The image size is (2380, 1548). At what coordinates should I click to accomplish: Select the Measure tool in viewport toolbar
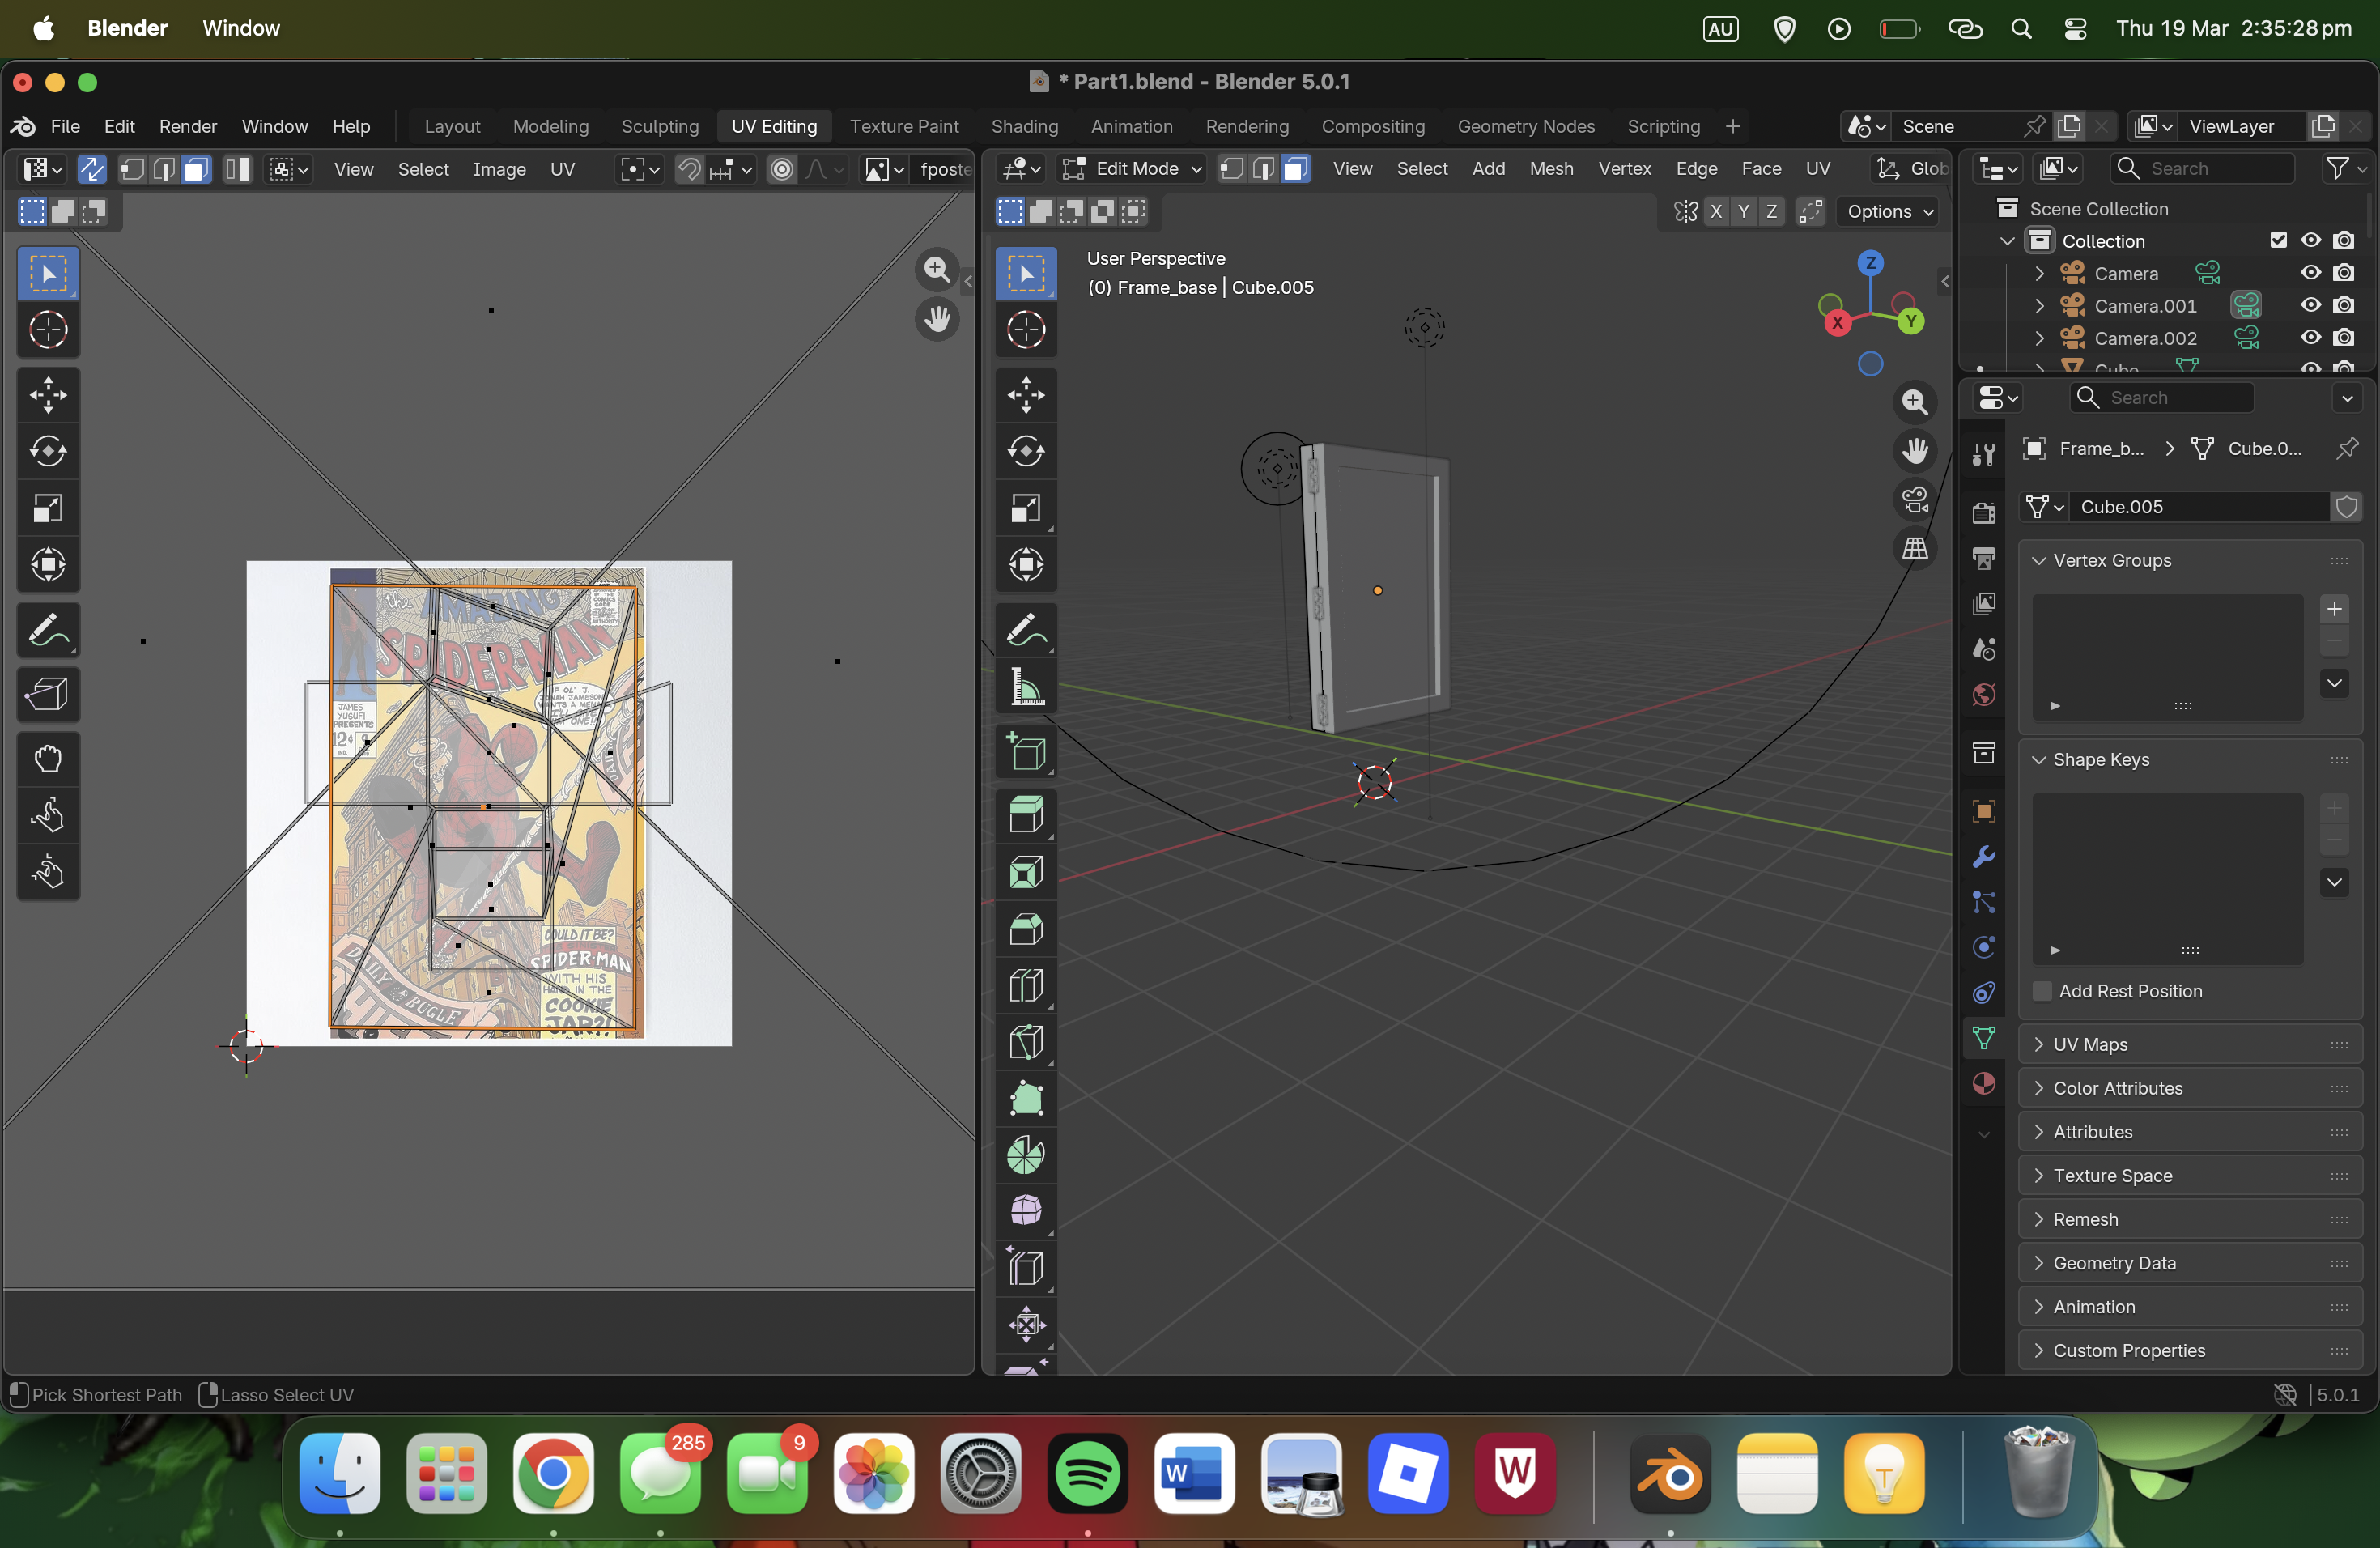(x=1025, y=688)
